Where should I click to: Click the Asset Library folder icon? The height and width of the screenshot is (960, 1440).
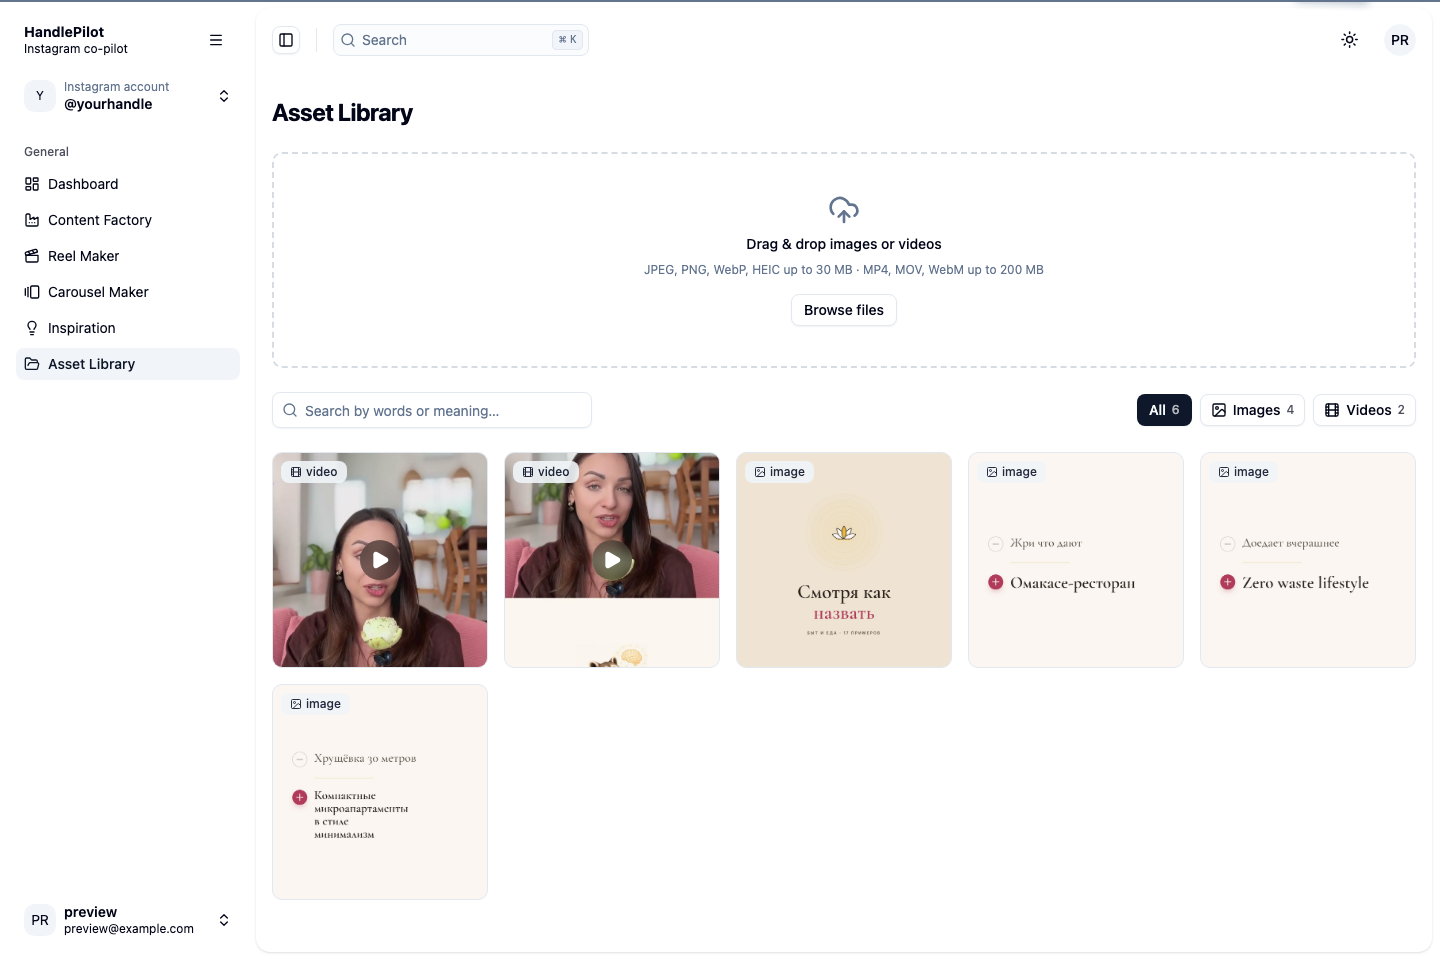(x=32, y=364)
